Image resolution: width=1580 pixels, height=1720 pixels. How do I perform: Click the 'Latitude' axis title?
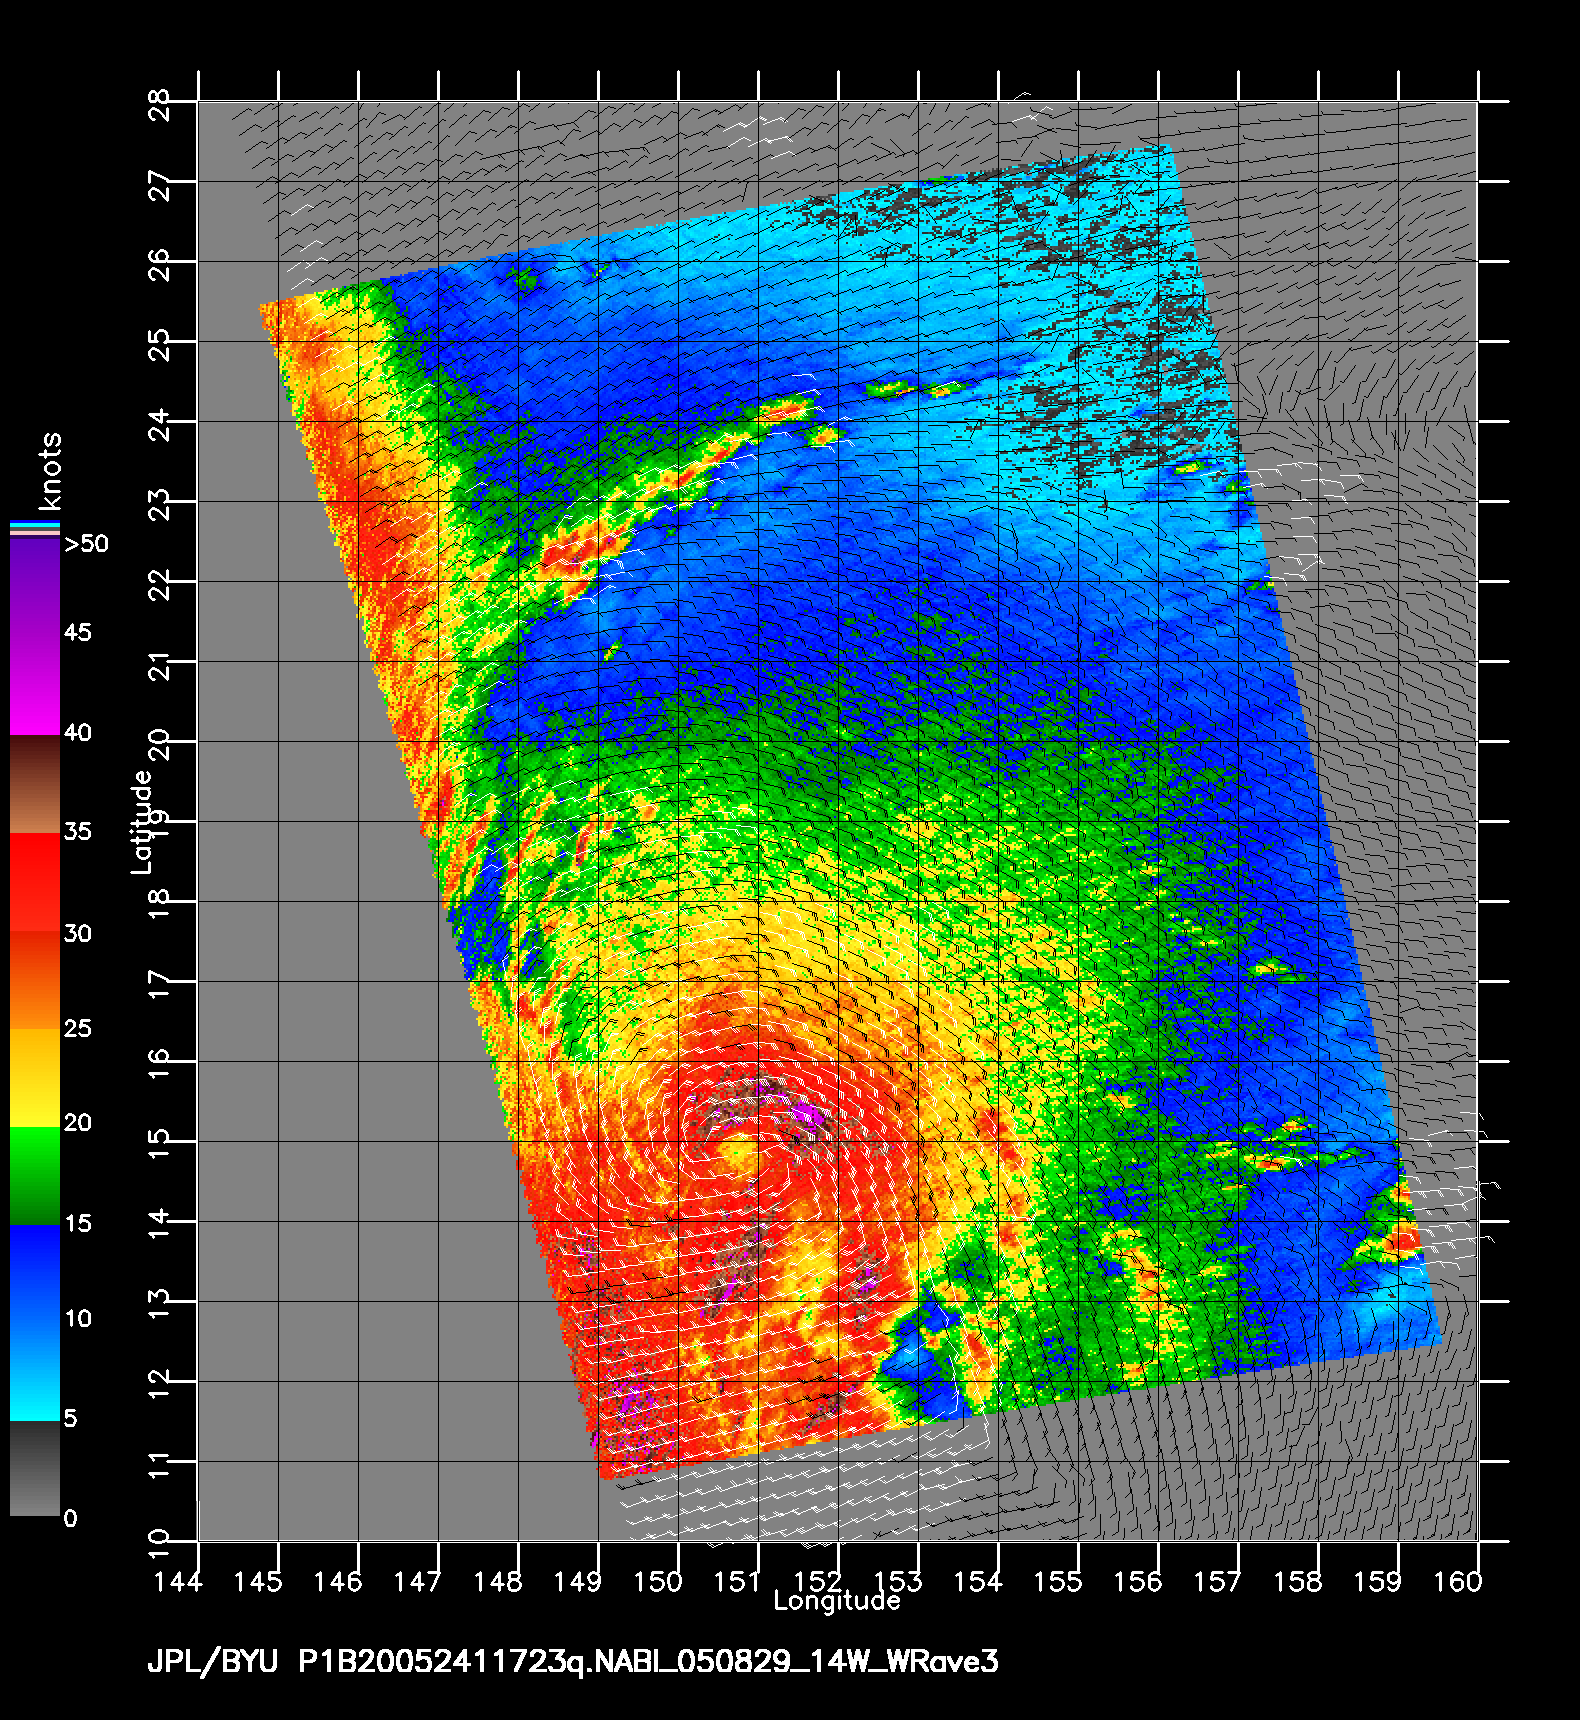tap(142, 822)
